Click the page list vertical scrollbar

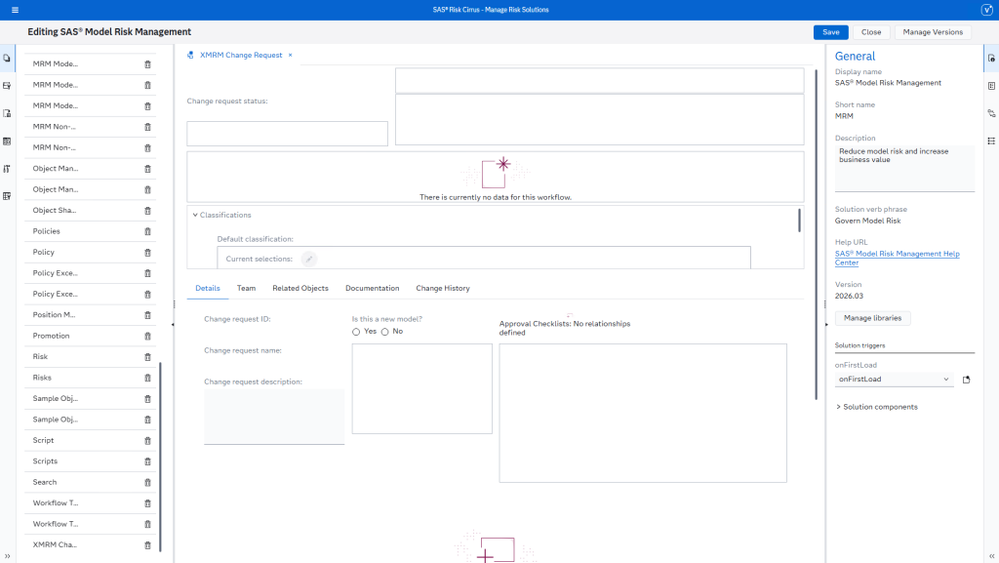pos(160,457)
